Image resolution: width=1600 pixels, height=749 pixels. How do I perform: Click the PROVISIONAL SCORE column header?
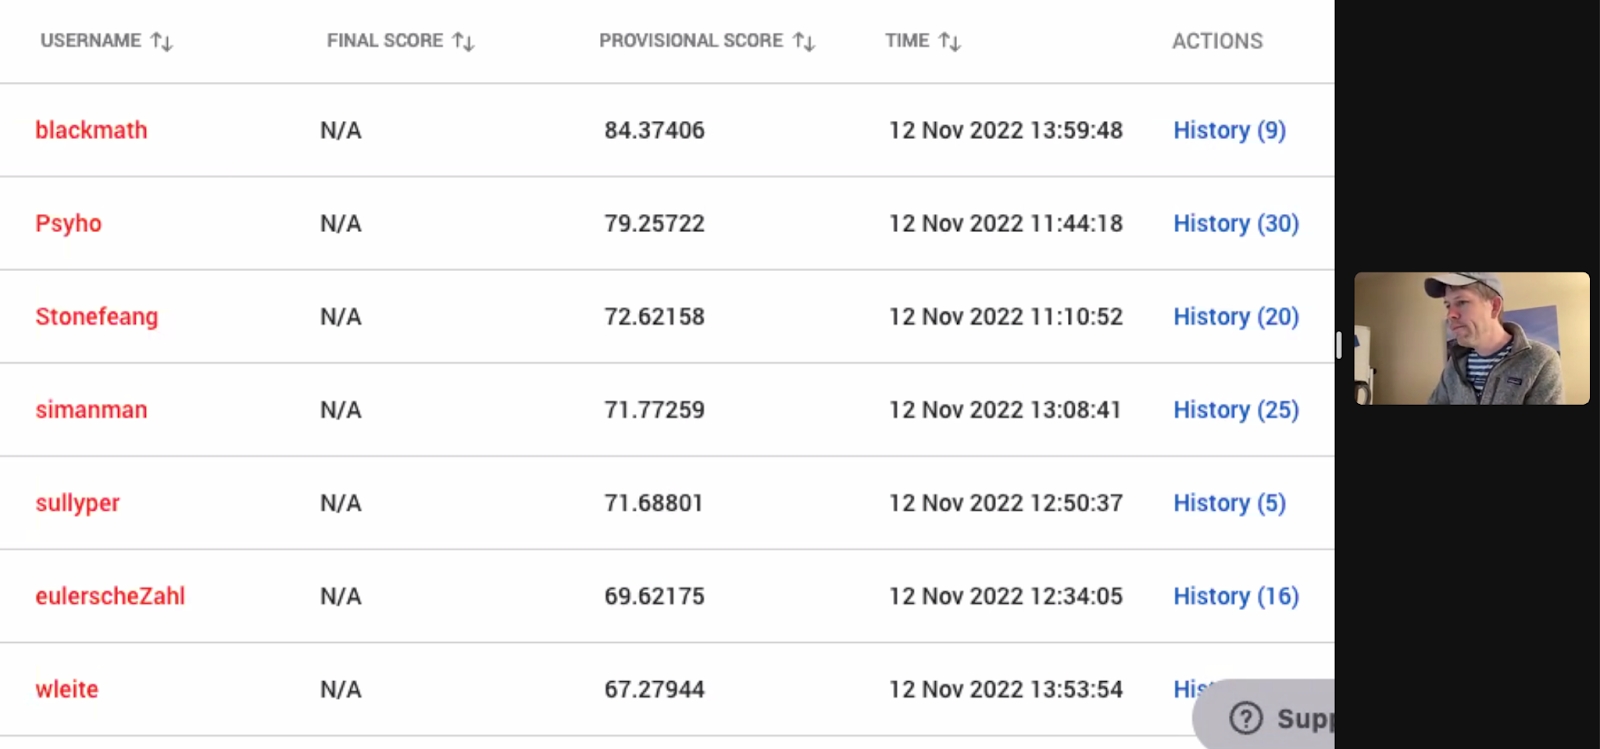pos(691,41)
